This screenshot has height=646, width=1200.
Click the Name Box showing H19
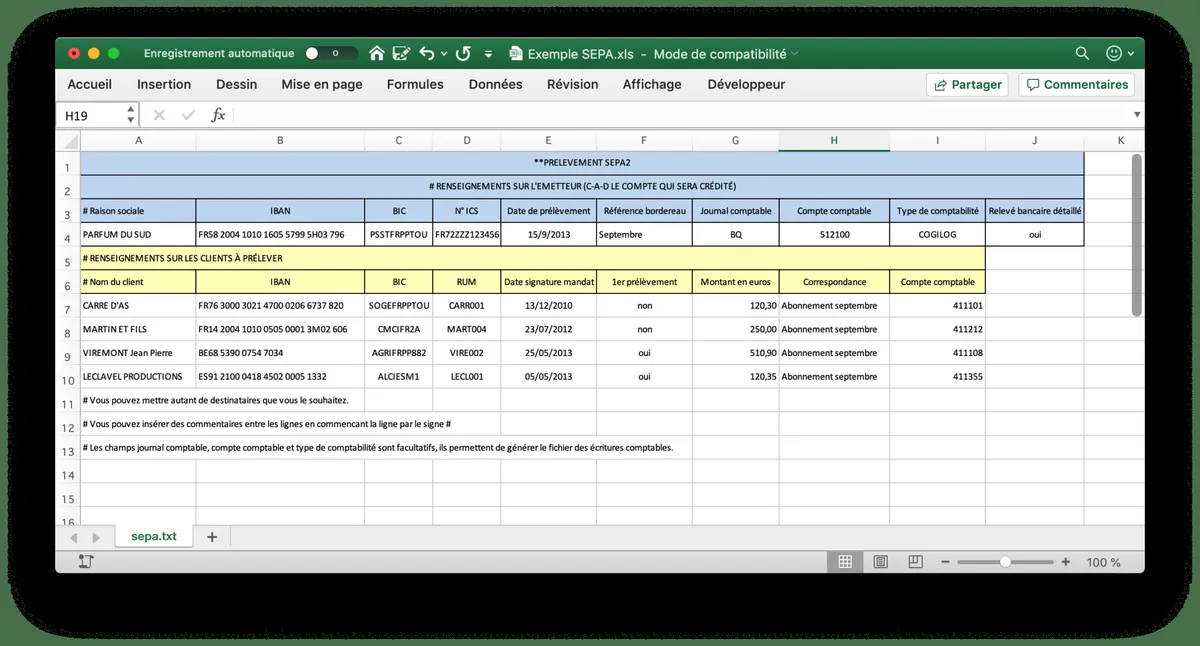90,115
